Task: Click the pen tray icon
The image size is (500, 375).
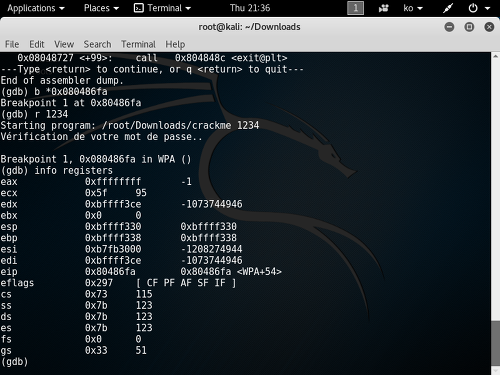Action: tap(448, 8)
